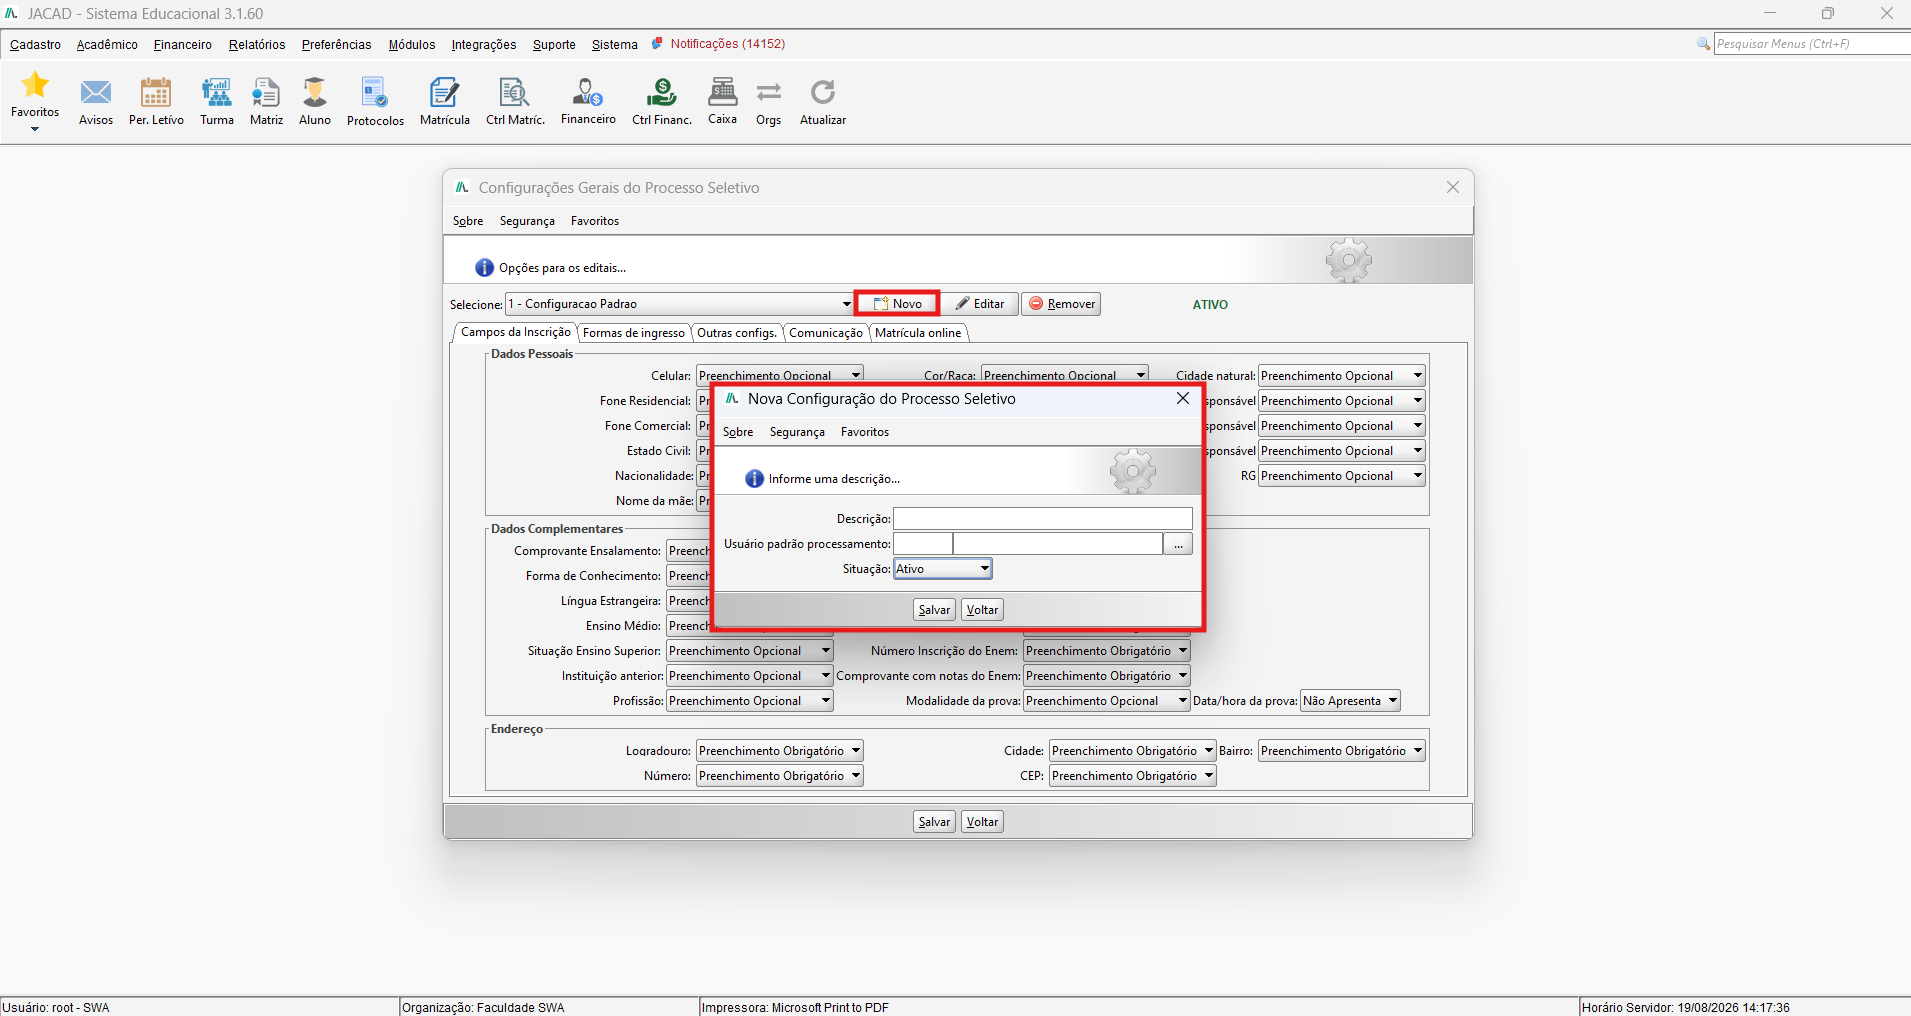The width and height of the screenshot is (1911, 1016).
Task: Open the Integrações menu
Action: pyautogui.click(x=484, y=45)
